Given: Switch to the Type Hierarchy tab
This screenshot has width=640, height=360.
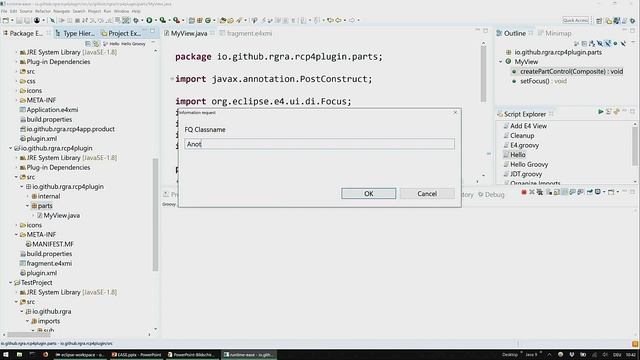Looking at the screenshot, I should click(75, 33).
